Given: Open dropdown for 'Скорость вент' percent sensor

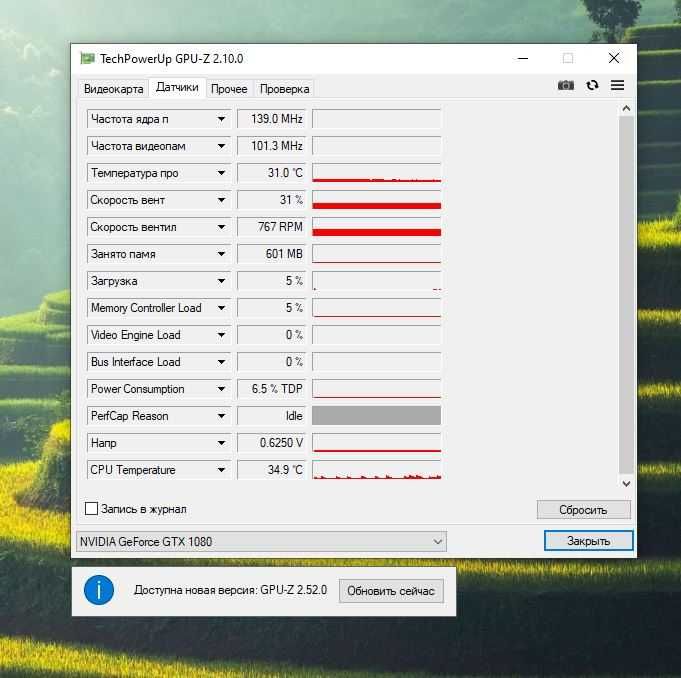Looking at the screenshot, I should pyautogui.click(x=221, y=200).
